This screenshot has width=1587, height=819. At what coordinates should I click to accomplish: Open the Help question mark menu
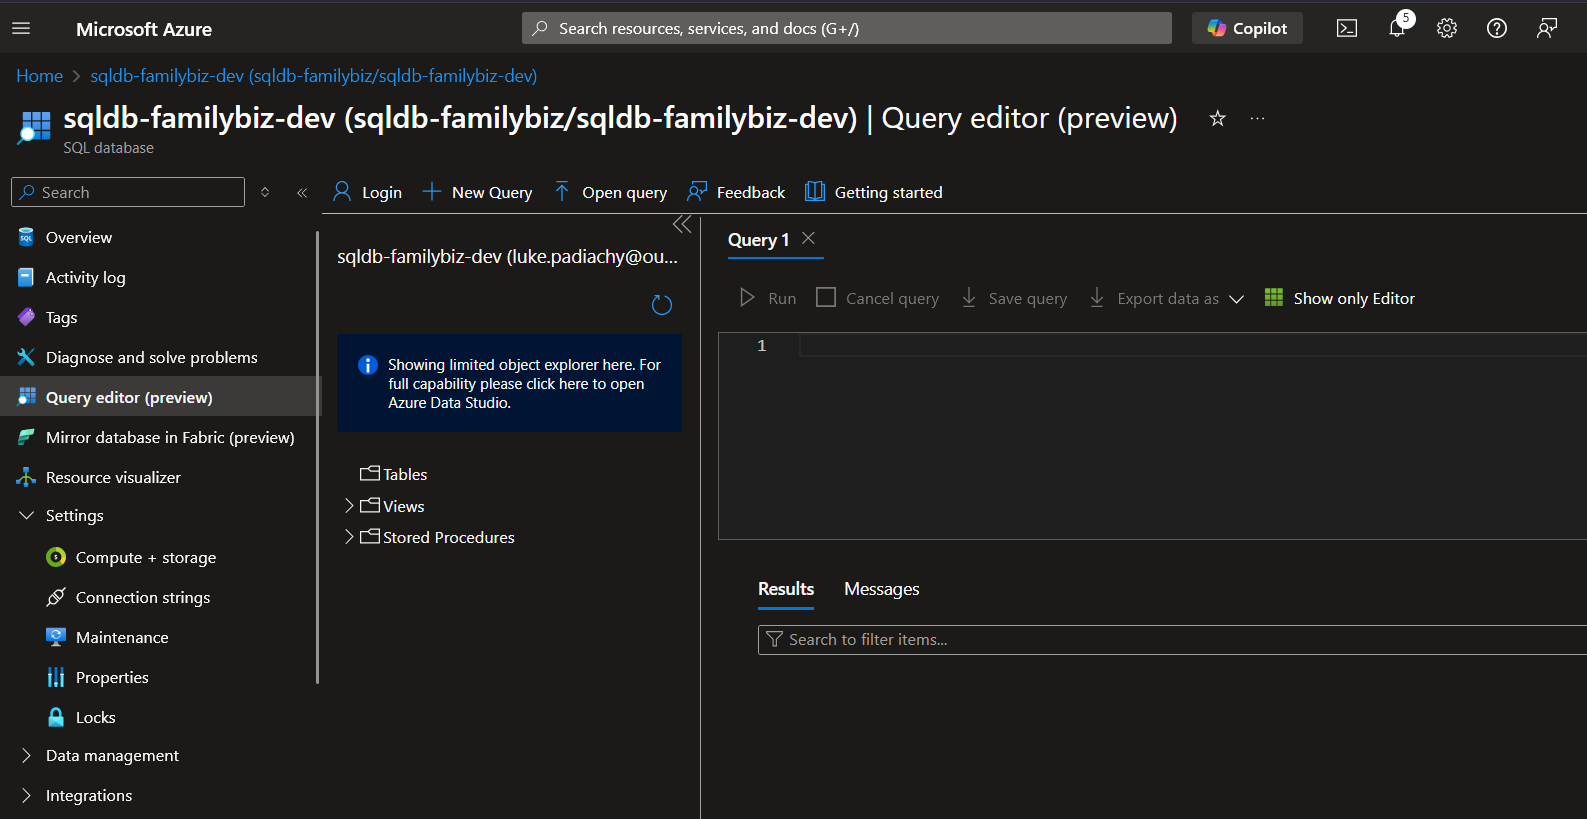tap(1497, 29)
